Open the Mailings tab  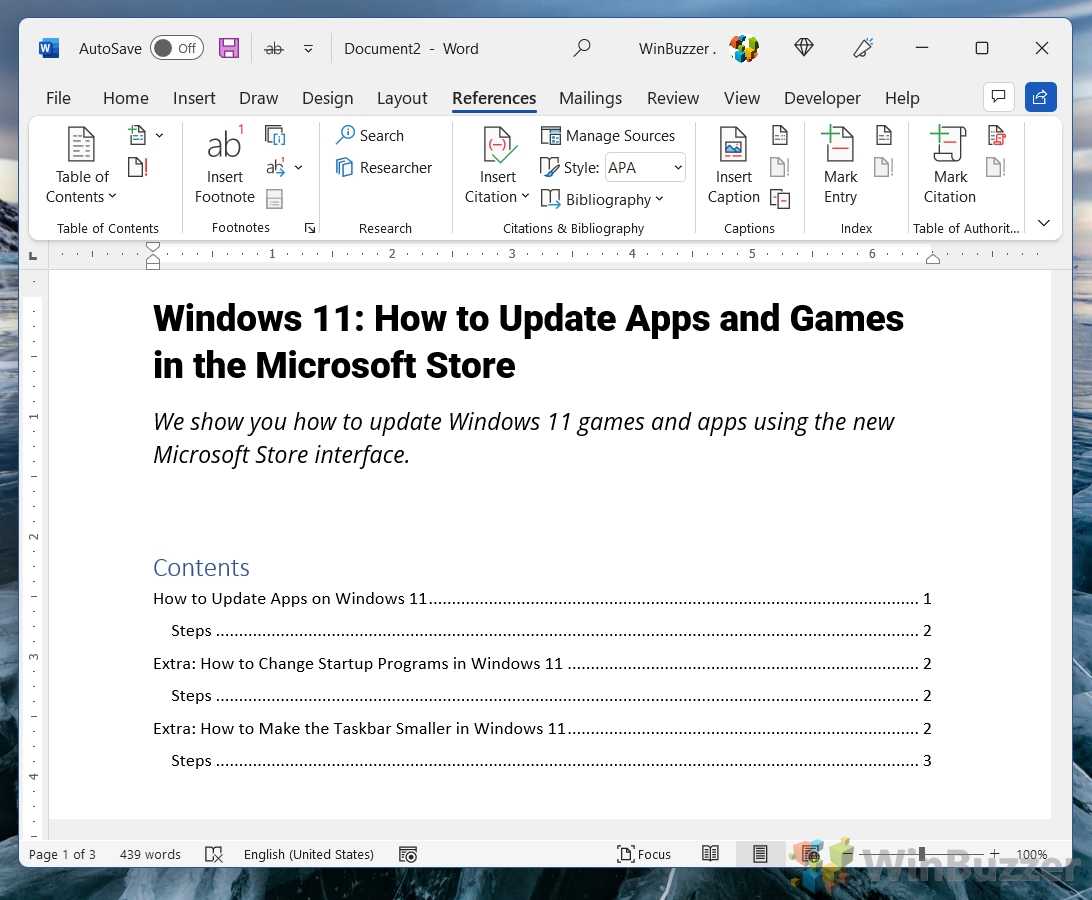click(x=590, y=98)
